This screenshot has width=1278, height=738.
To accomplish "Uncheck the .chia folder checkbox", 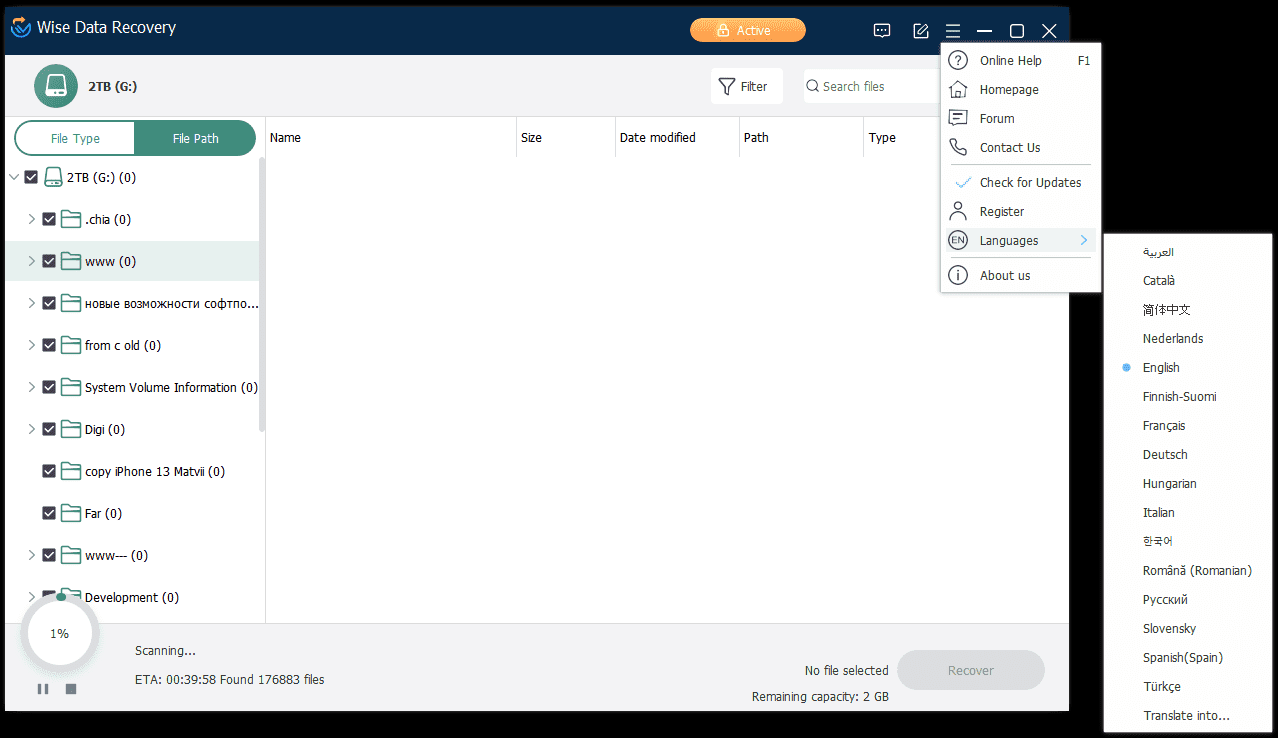I will 49,219.
